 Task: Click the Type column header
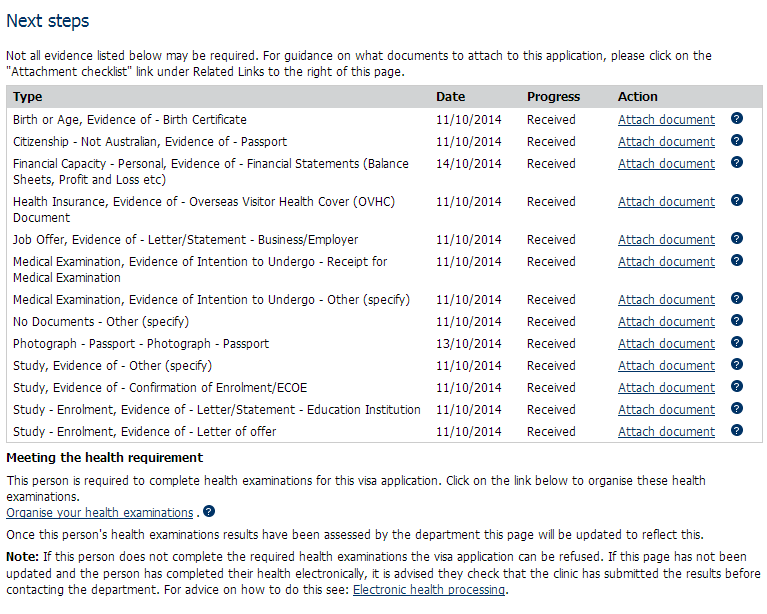coord(28,97)
